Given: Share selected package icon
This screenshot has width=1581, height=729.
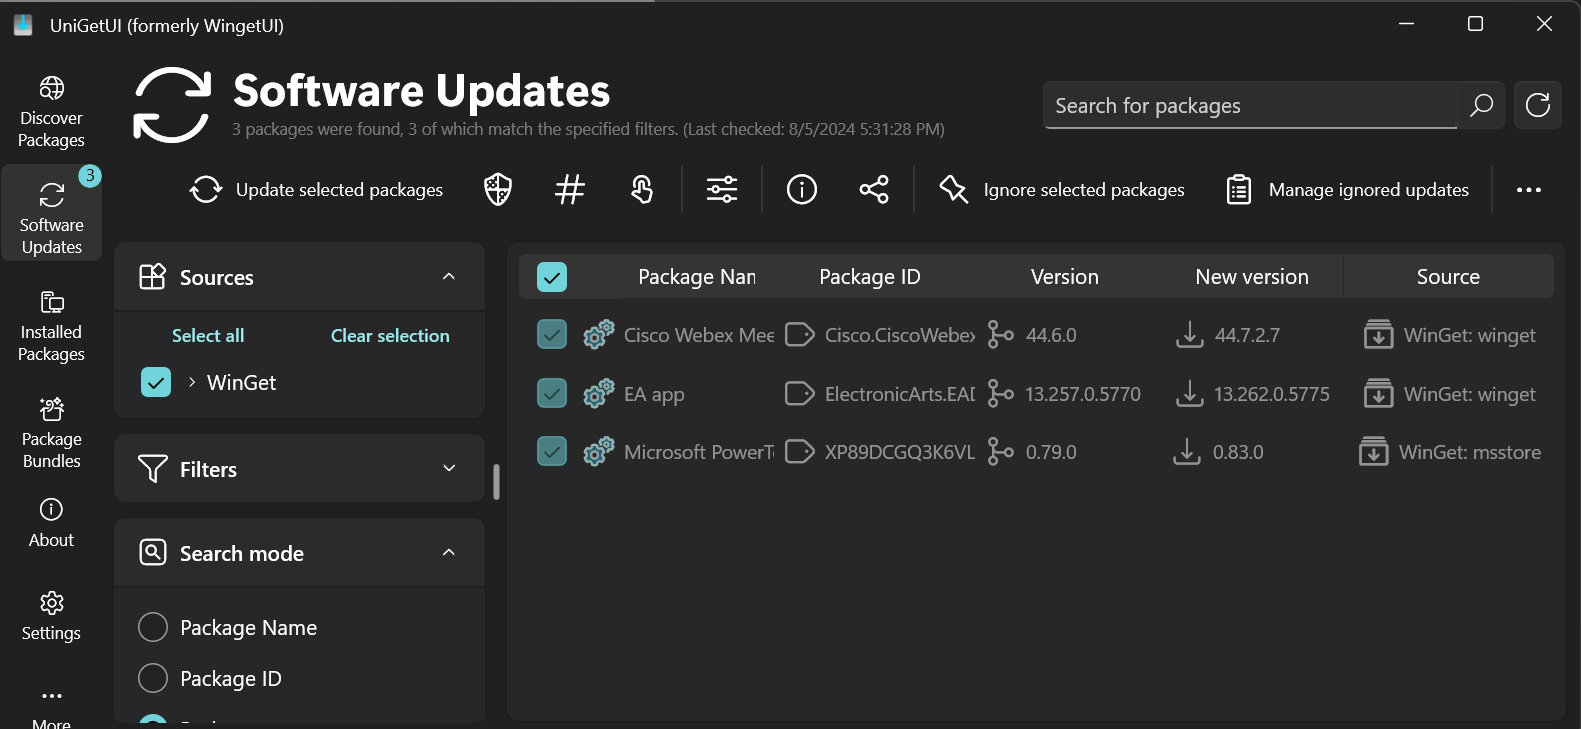Looking at the screenshot, I should [874, 189].
